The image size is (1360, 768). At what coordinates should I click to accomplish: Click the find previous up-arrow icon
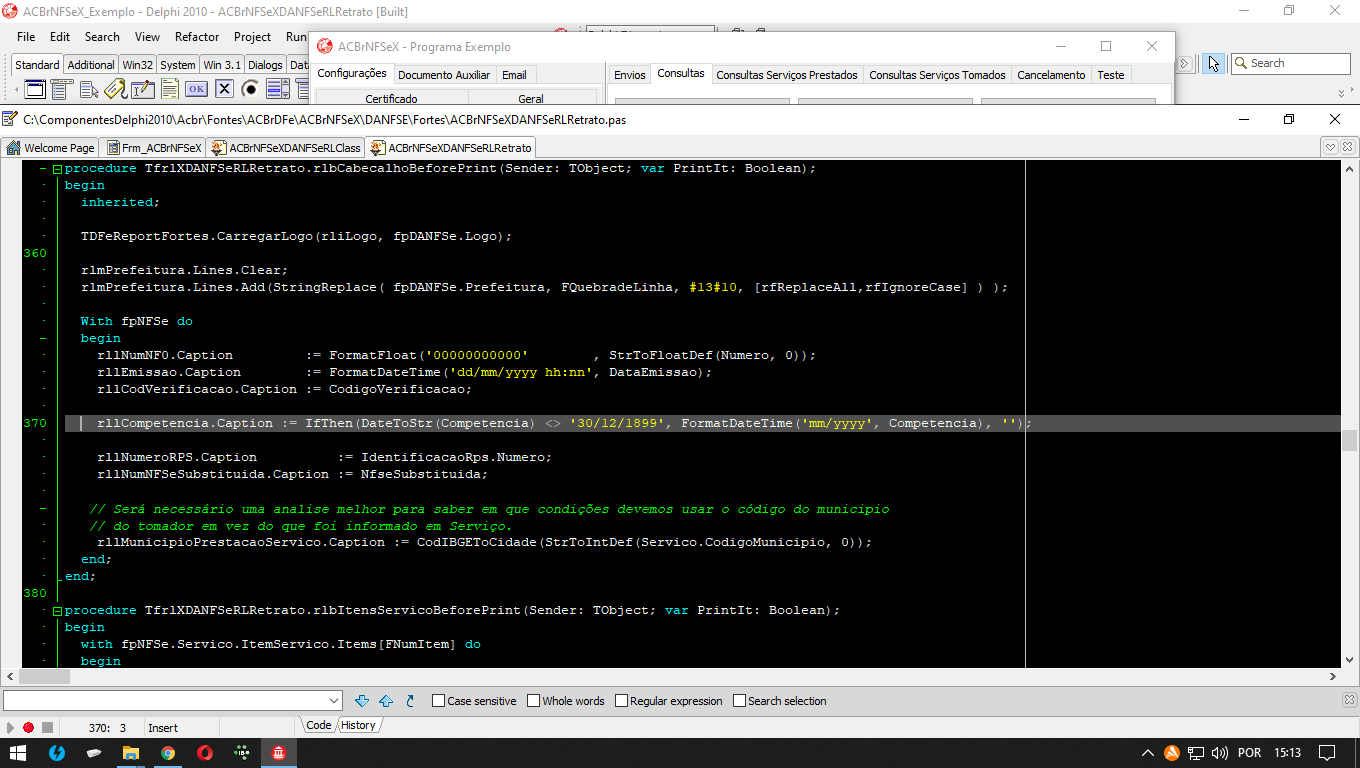pos(386,701)
